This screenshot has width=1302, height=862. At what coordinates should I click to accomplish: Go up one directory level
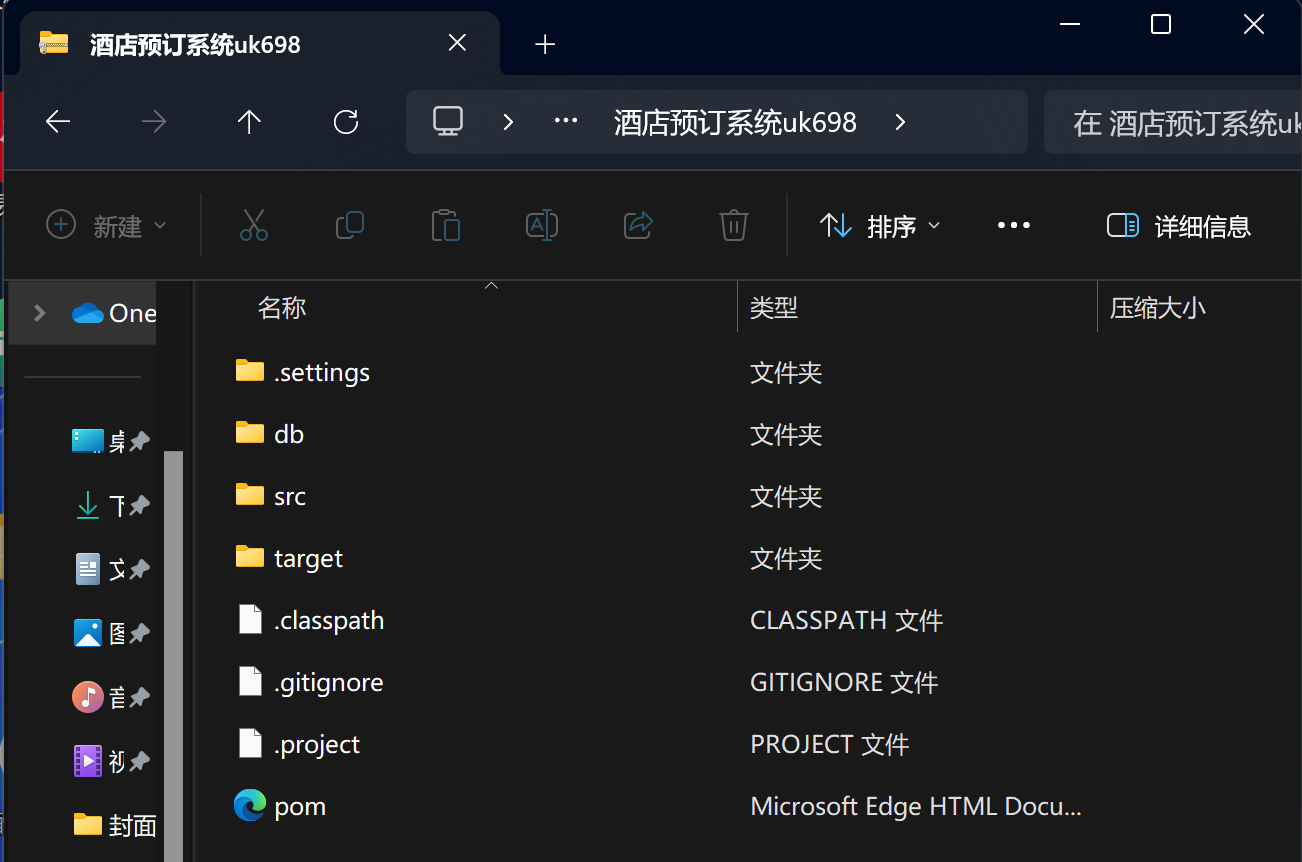[x=249, y=122]
